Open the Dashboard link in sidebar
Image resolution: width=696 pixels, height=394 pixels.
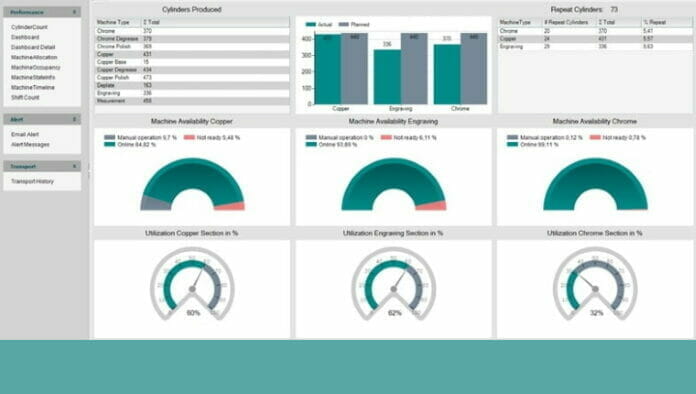tap(25, 37)
